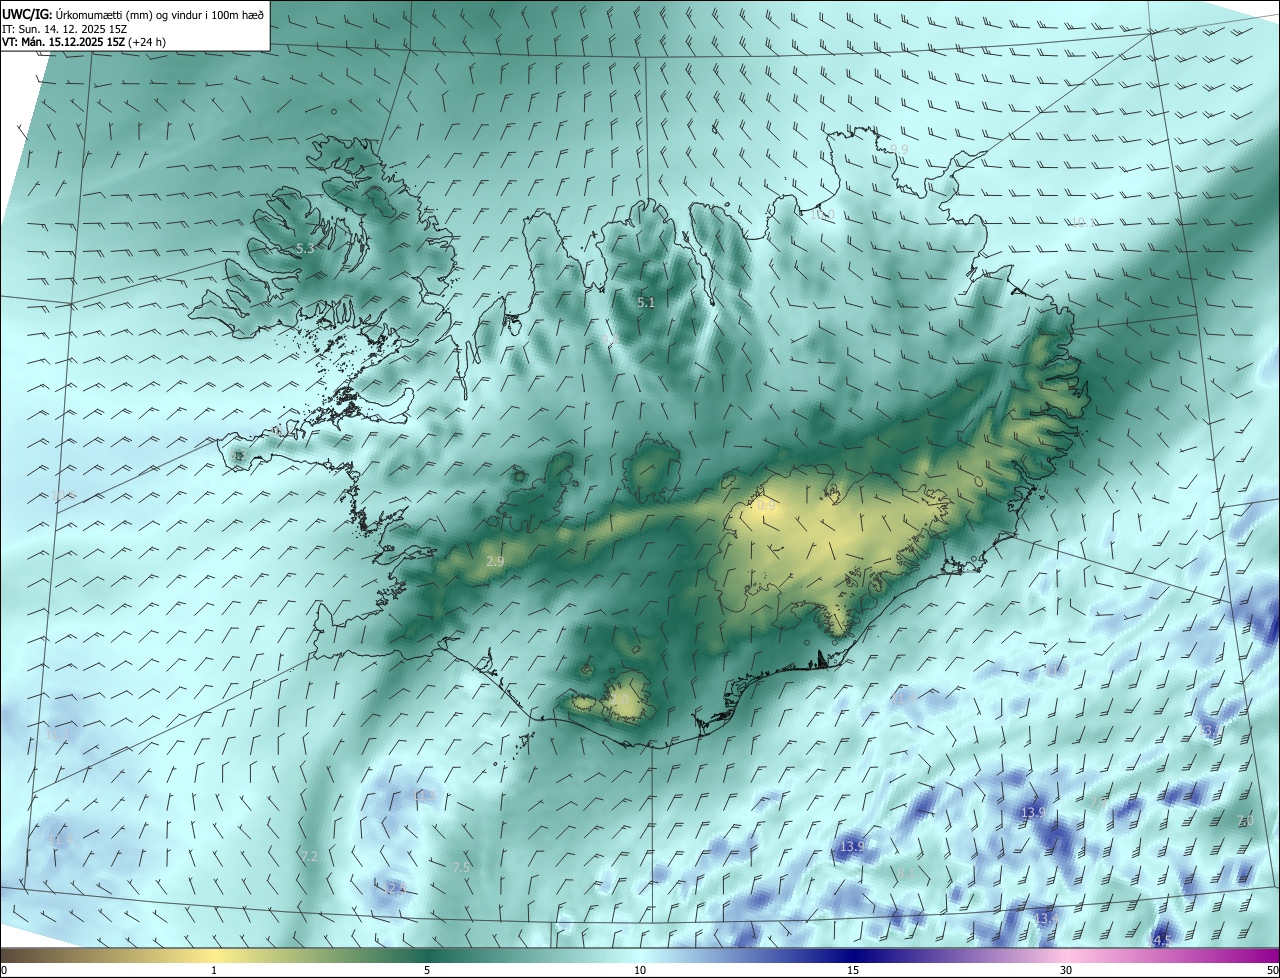
Task: Click the '10' tick label on the colorbar
Action: click(x=640, y=970)
